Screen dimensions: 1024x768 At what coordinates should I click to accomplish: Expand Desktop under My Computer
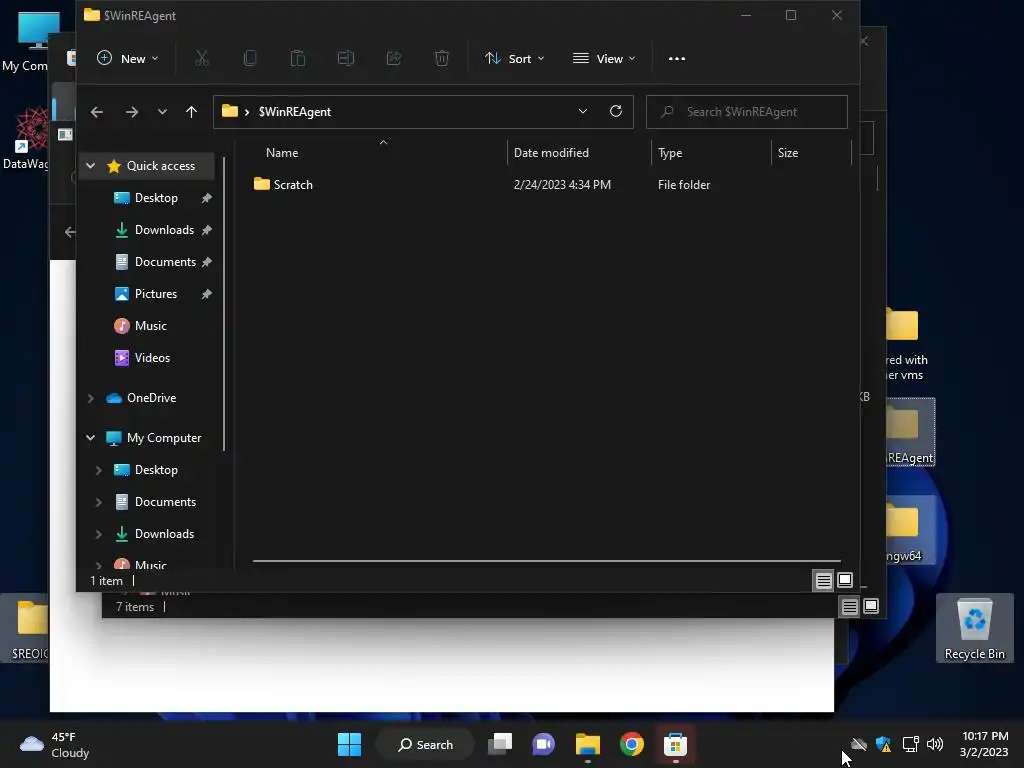pyautogui.click(x=99, y=470)
